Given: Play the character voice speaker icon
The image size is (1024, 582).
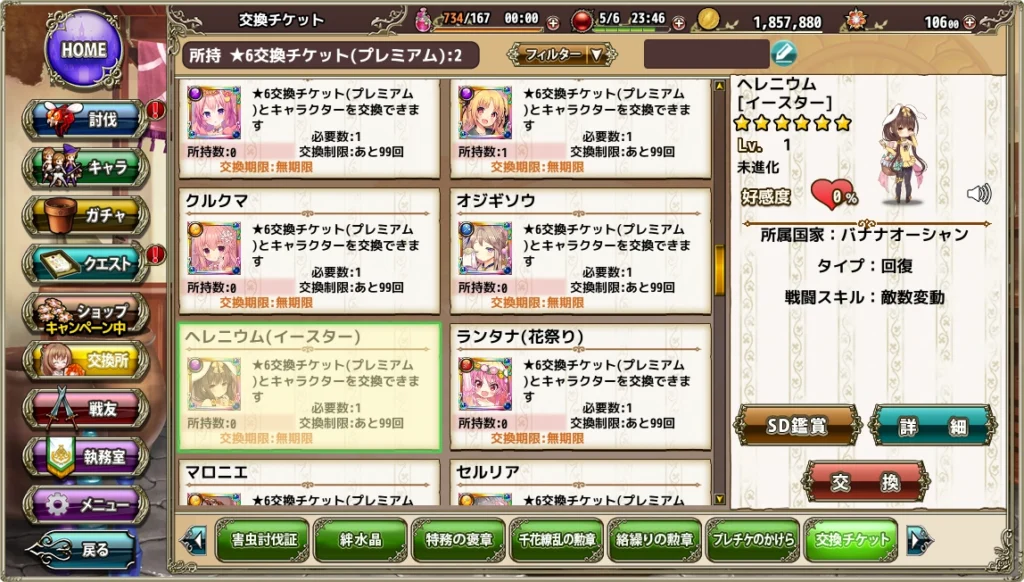Looking at the screenshot, I should [978, 194].
